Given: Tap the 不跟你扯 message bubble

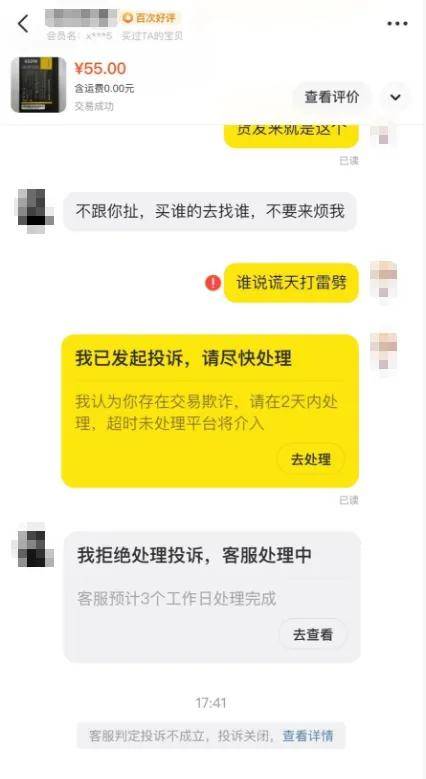Looking at the screenshot, I should pyautogui.click(x=210, y=212).
